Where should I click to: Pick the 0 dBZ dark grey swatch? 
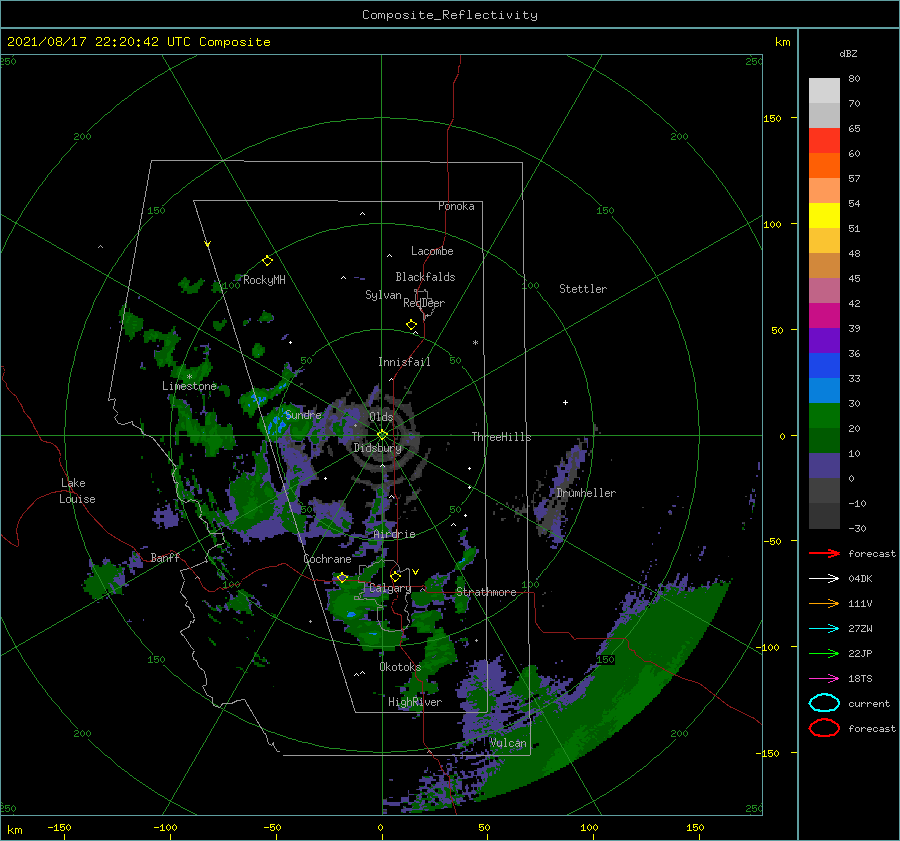[x=824, y=491]
